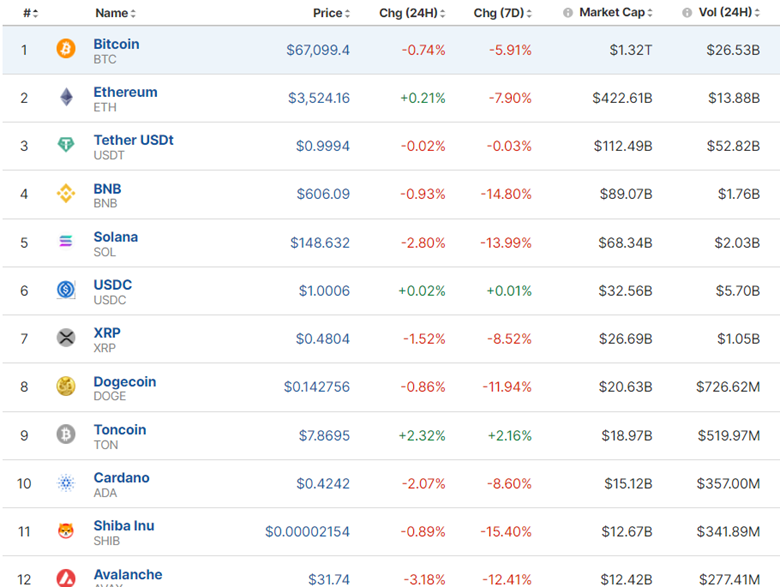Screen dimensions: 780x587
Task: Open the Ethereum coin page link
Action: click(x=125, y=92)
